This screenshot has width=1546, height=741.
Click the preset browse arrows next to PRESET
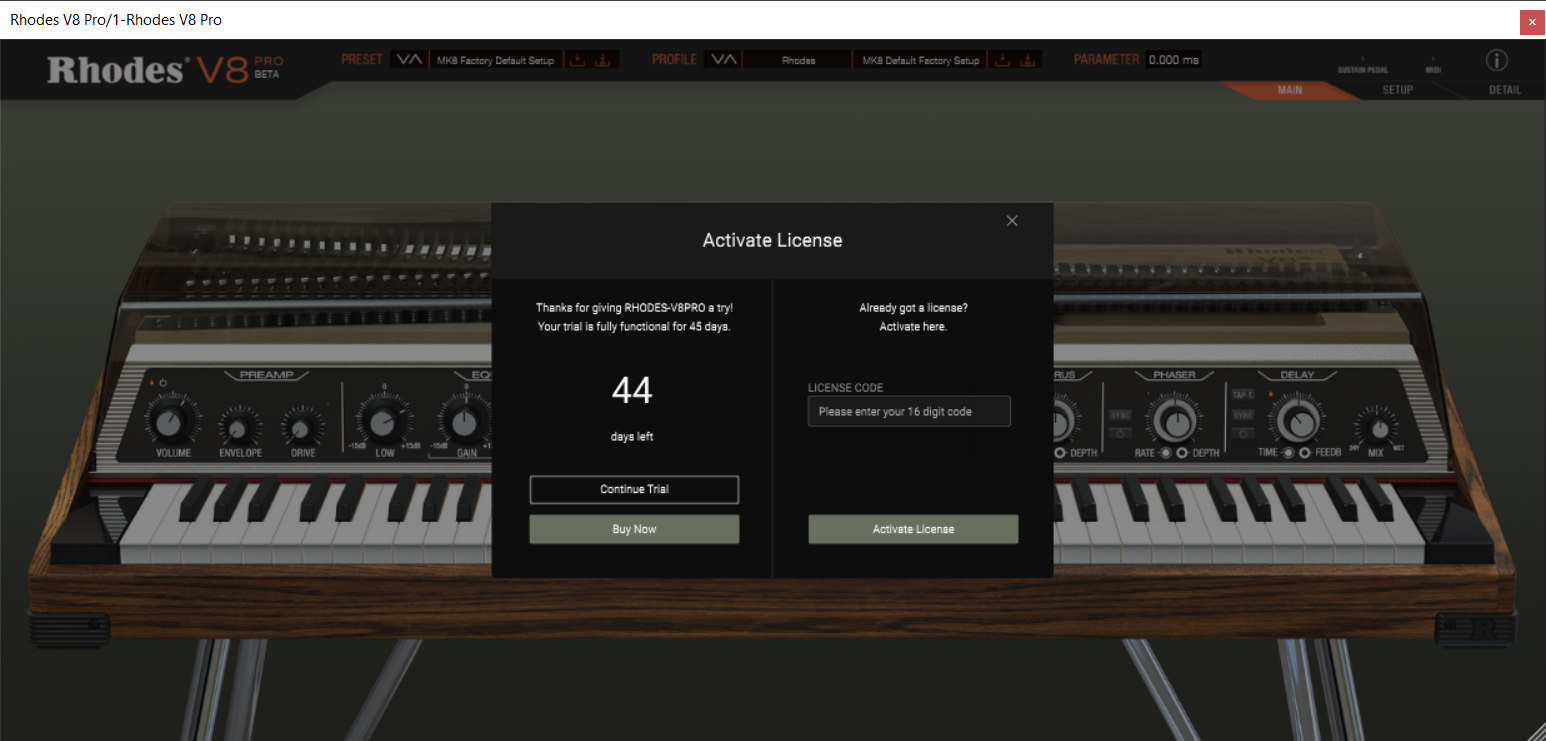click(x=409, y=60)
